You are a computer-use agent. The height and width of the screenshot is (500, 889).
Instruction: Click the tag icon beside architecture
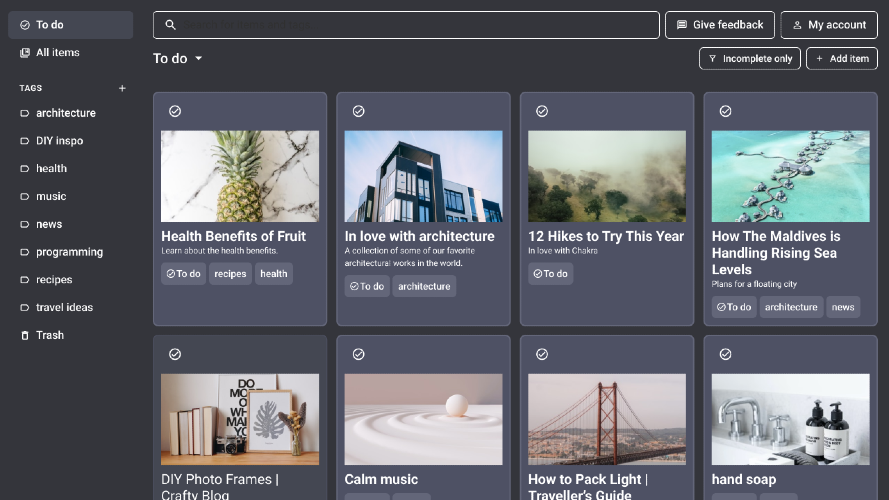click(24, 113)
